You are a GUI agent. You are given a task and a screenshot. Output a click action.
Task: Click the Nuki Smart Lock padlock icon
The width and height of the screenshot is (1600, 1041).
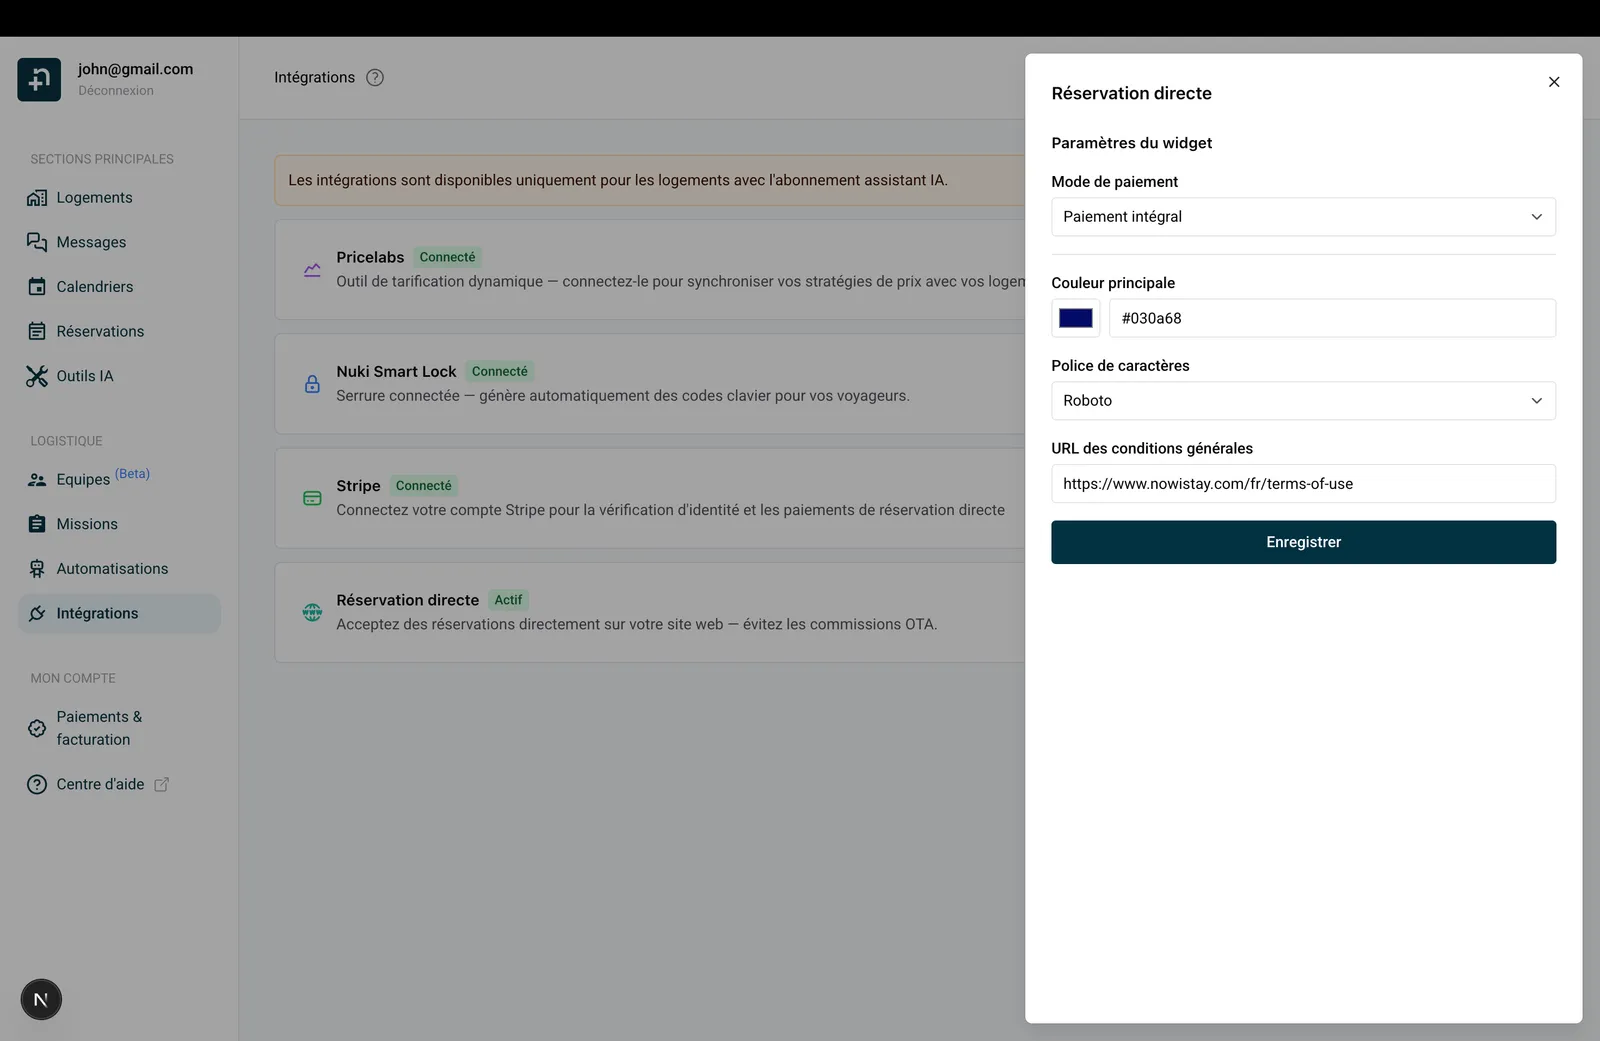click(312, 384)
